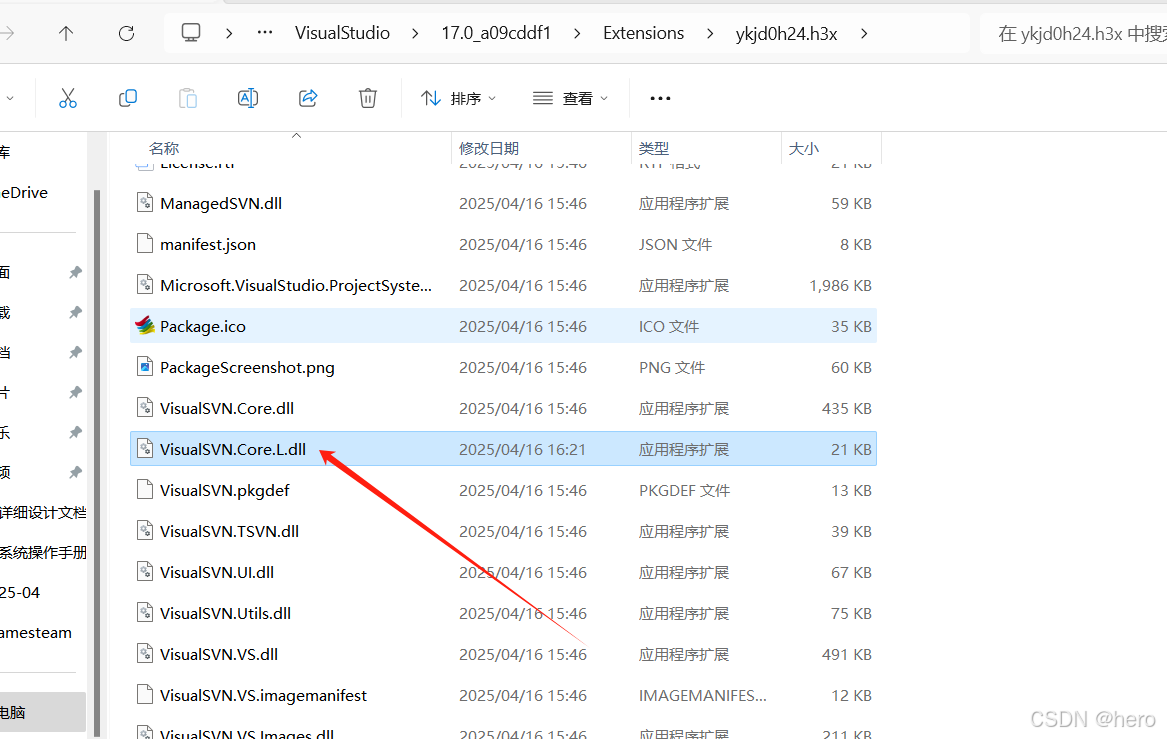1167x739 pixels.
Task: Click the Package.ico file icon
Action: coord(145,326)
